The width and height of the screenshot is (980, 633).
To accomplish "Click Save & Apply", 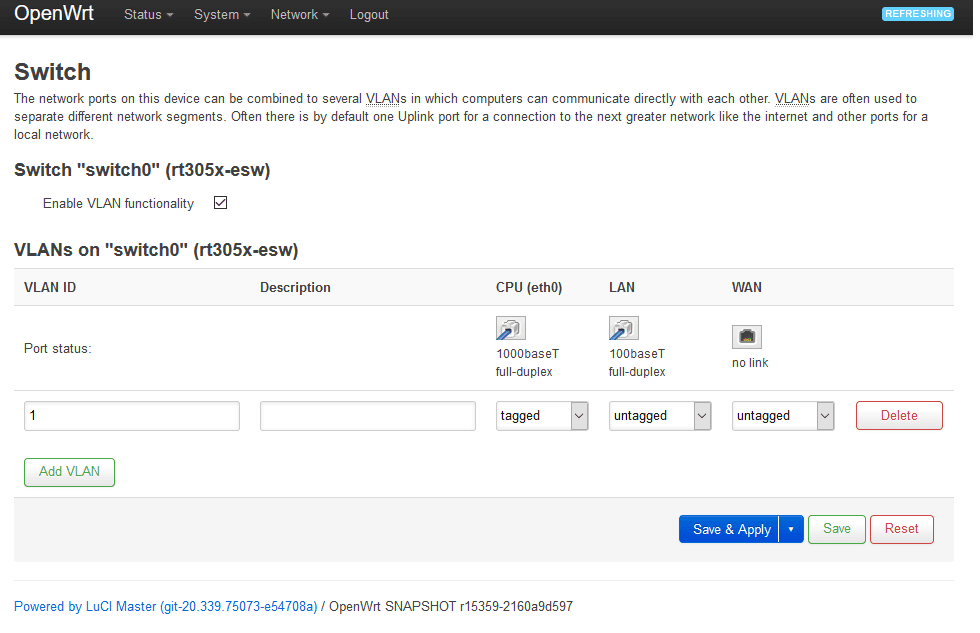I will point(729,529).
